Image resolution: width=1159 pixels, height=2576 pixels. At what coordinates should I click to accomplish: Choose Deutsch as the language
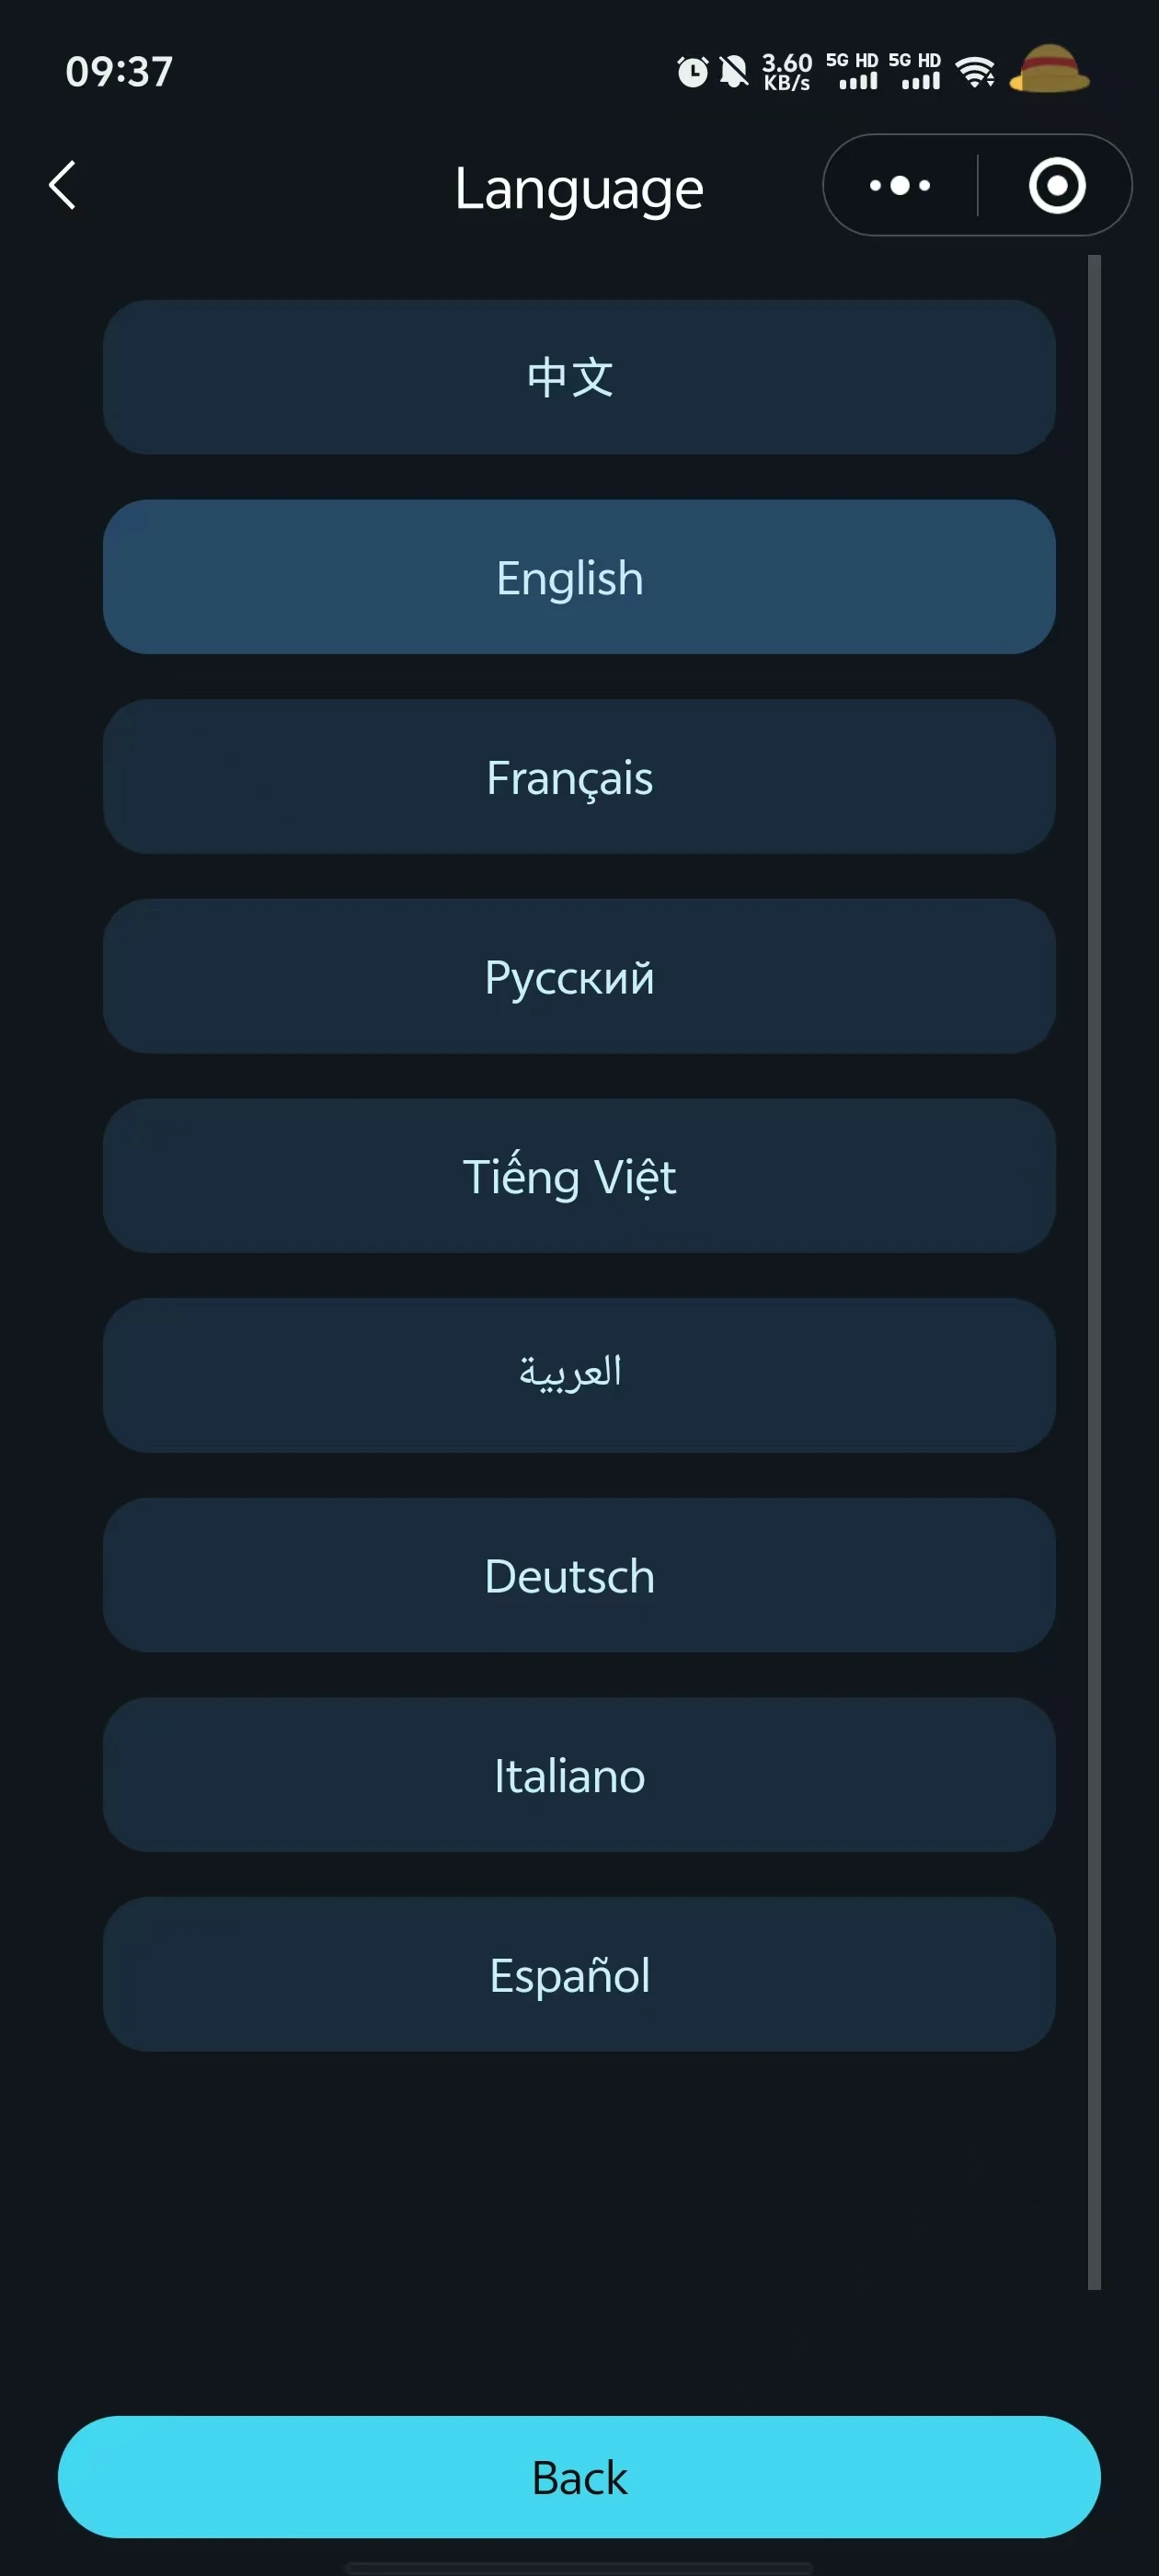[579, 1575]
